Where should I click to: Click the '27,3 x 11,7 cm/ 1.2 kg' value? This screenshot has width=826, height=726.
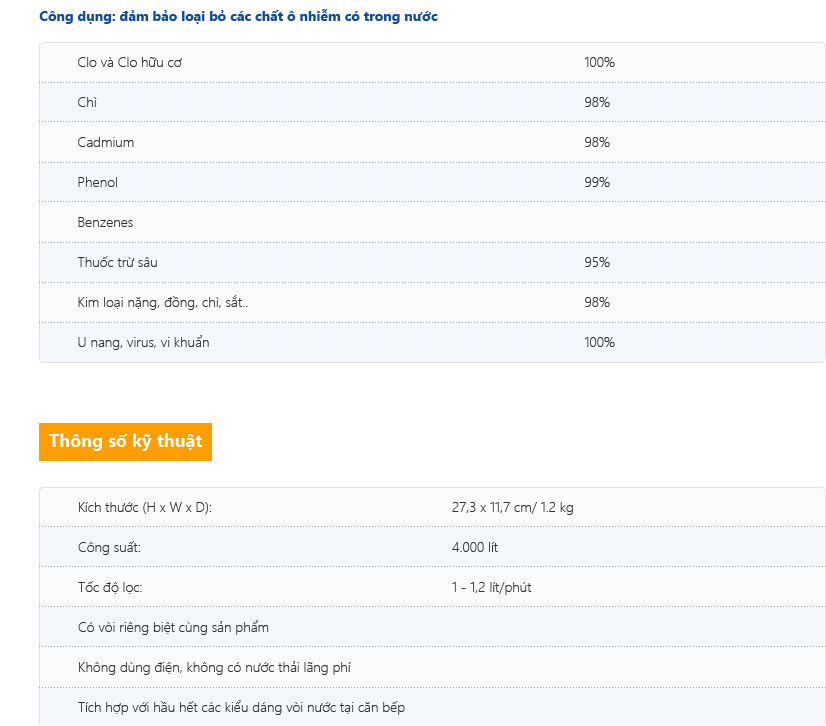tap(512, 507)
